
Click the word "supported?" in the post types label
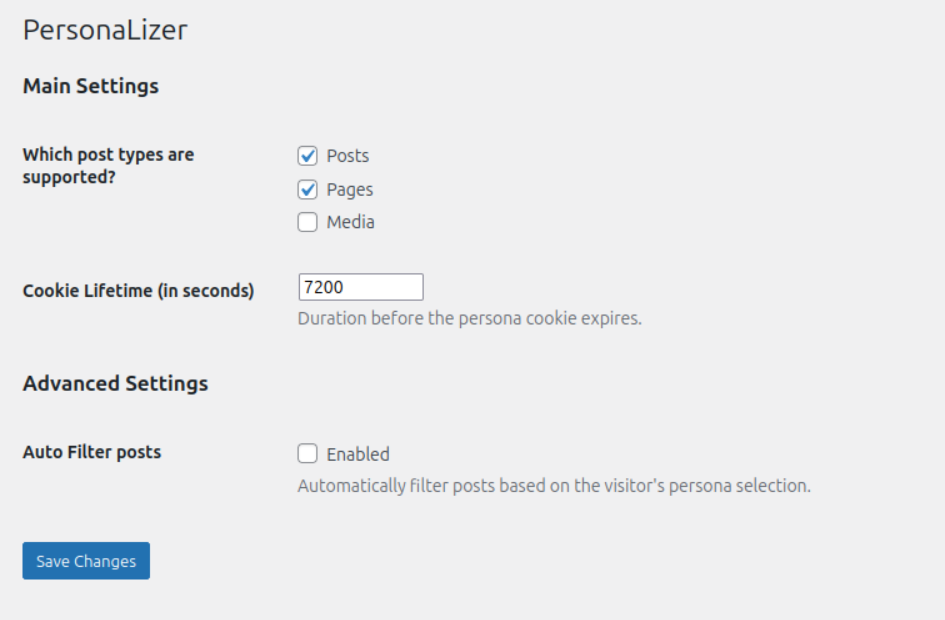click(69, 176)
